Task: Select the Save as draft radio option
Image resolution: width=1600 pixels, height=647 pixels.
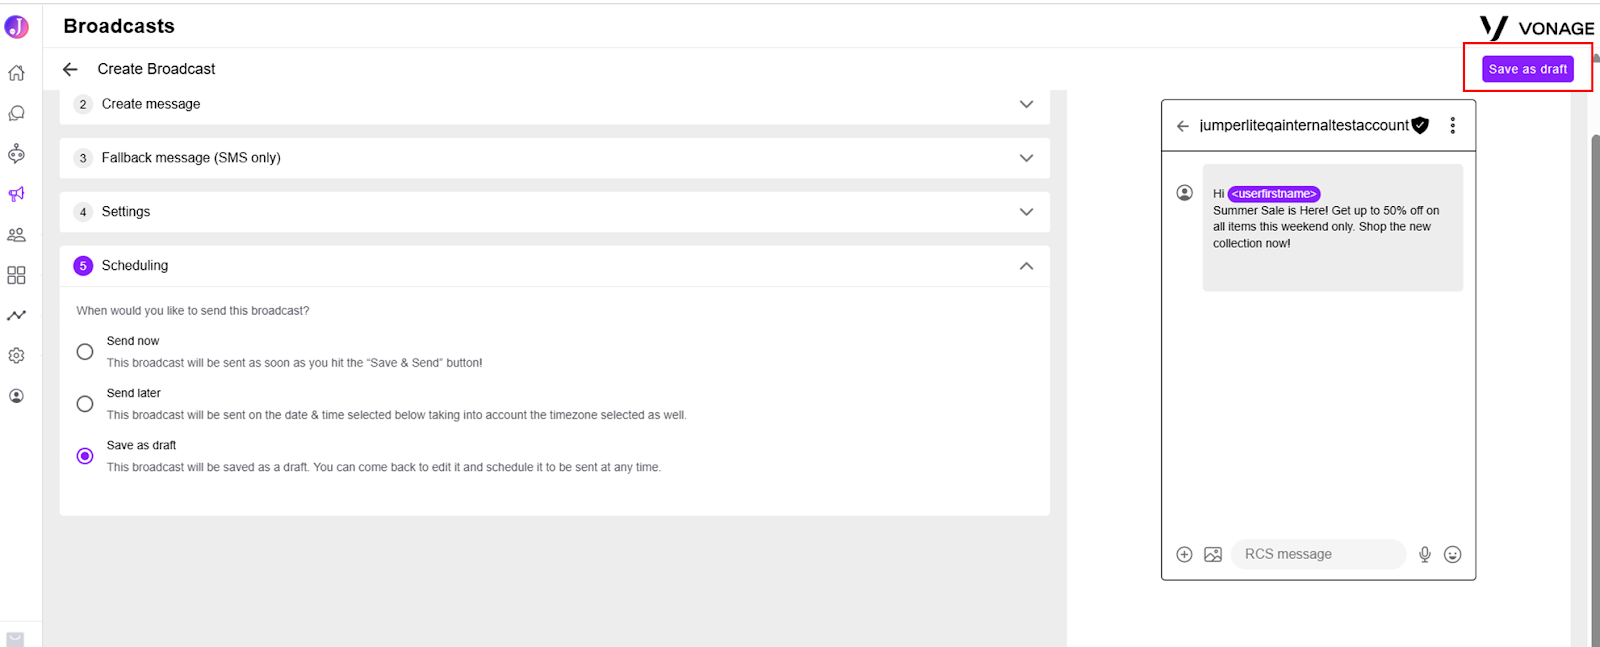Action: click(x=85, y=456)
